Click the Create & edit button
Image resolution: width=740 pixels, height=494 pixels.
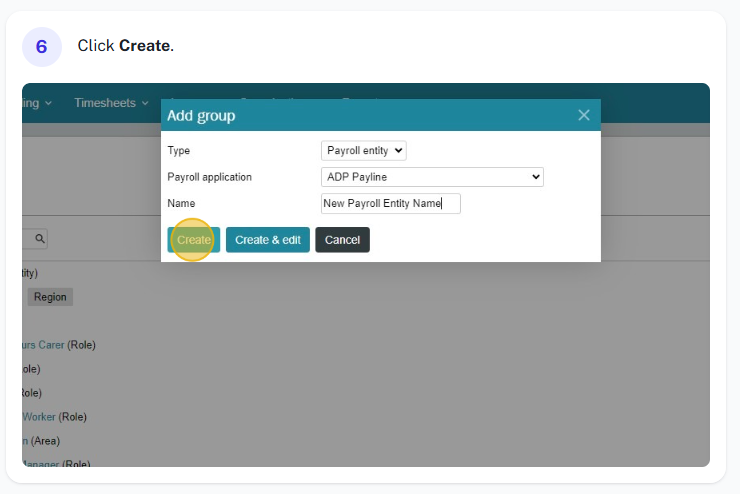tap(268, 240)
